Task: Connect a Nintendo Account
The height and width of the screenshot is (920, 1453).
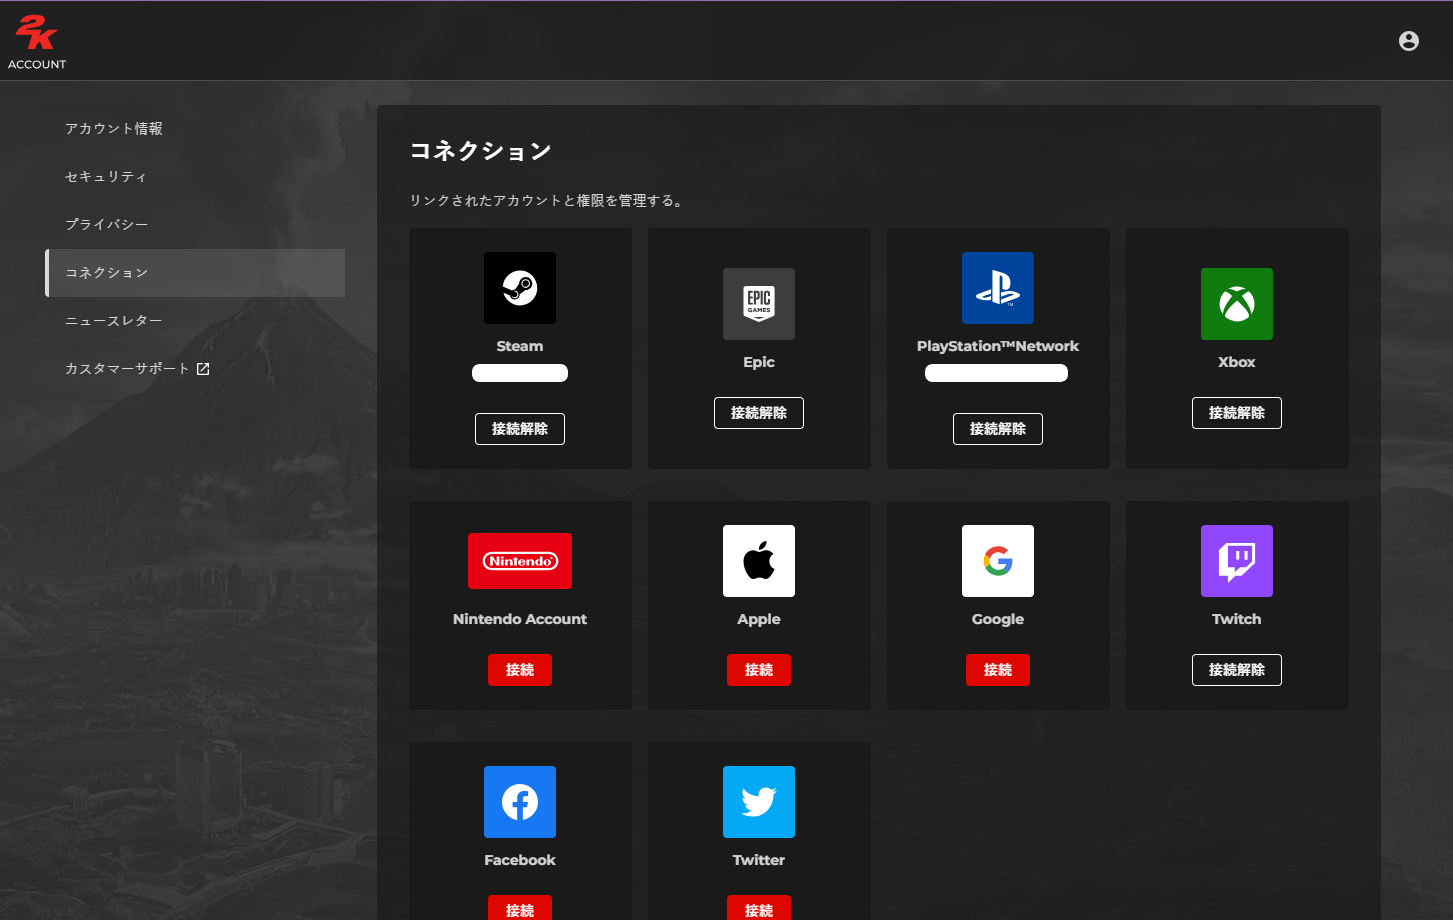Action: (520, 670)
